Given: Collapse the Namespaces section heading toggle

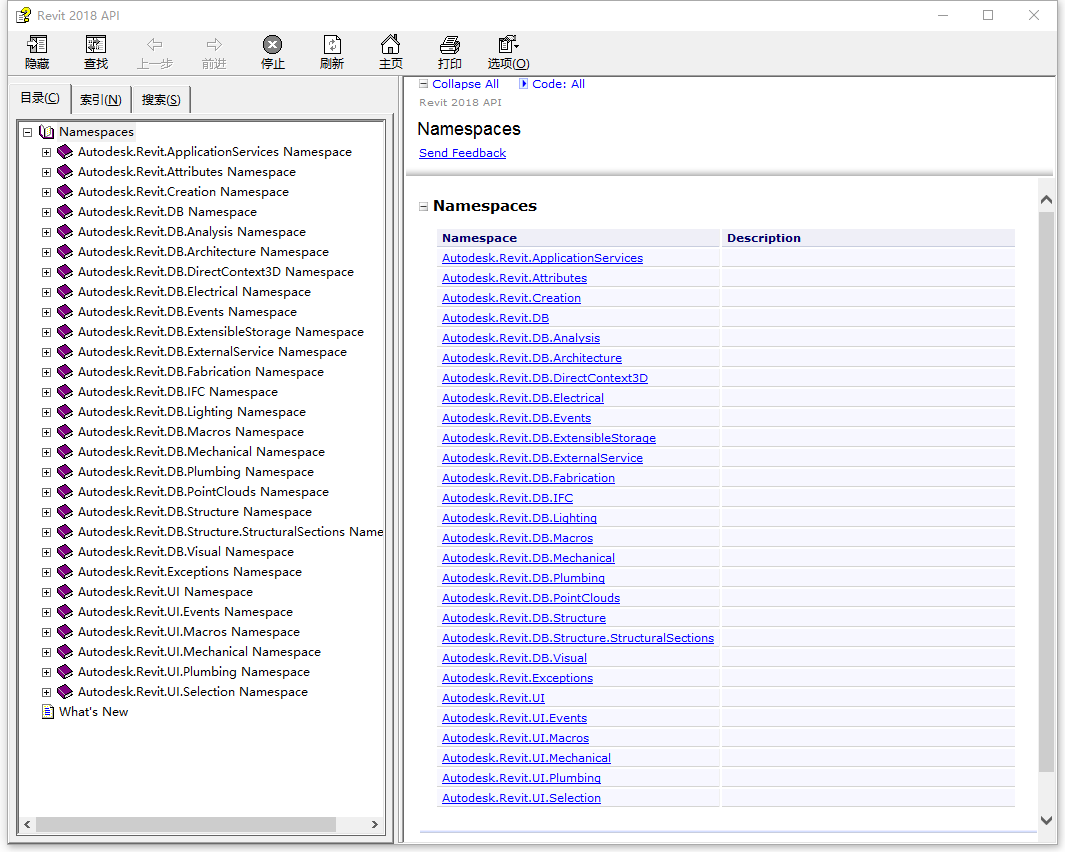Looking at the screenshot, I should [423, 207].
